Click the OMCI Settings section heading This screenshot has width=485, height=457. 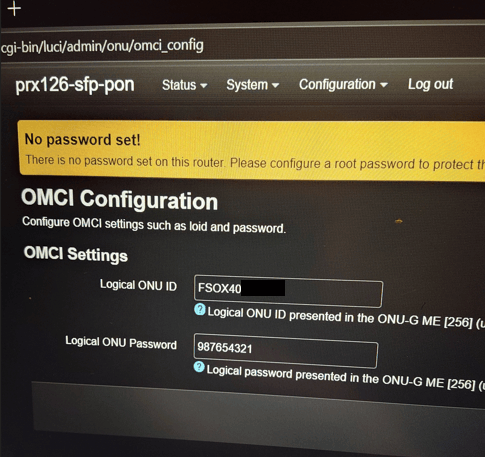(76, 254)
